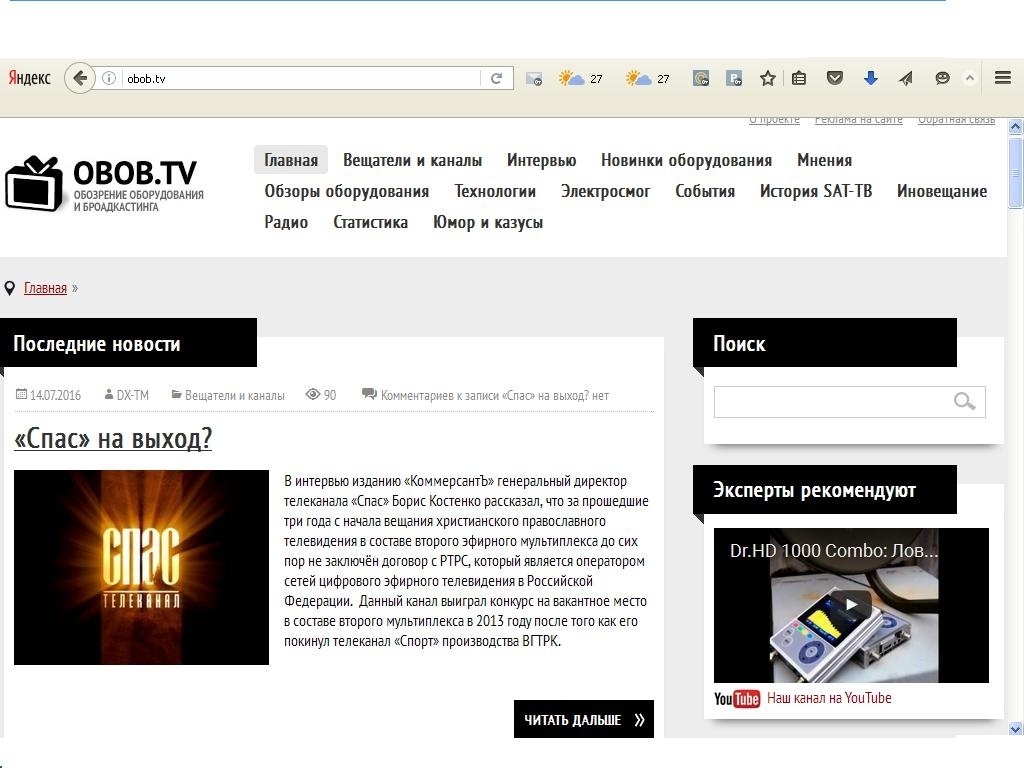The image size is (1024, 768).
Task: Click the OBOB.TV site logo
Action: point(105,184)
